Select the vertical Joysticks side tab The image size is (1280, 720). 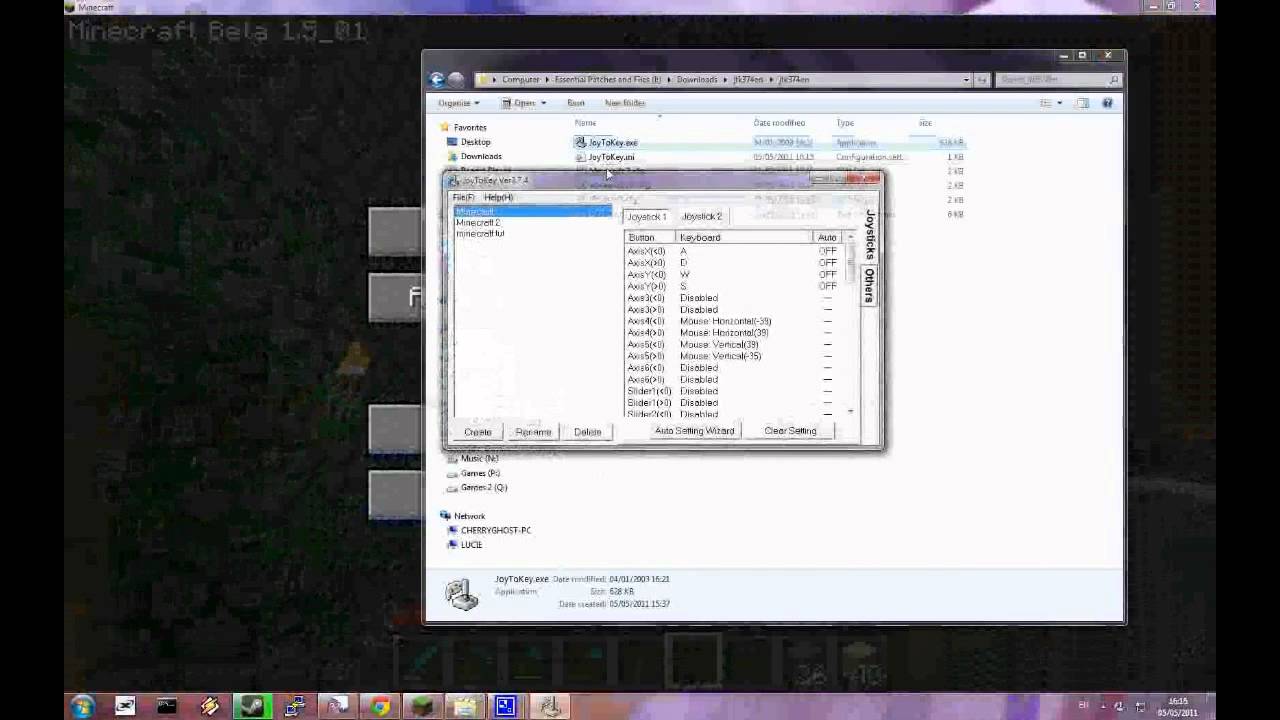pyautogui.click(x=870, y=236)
